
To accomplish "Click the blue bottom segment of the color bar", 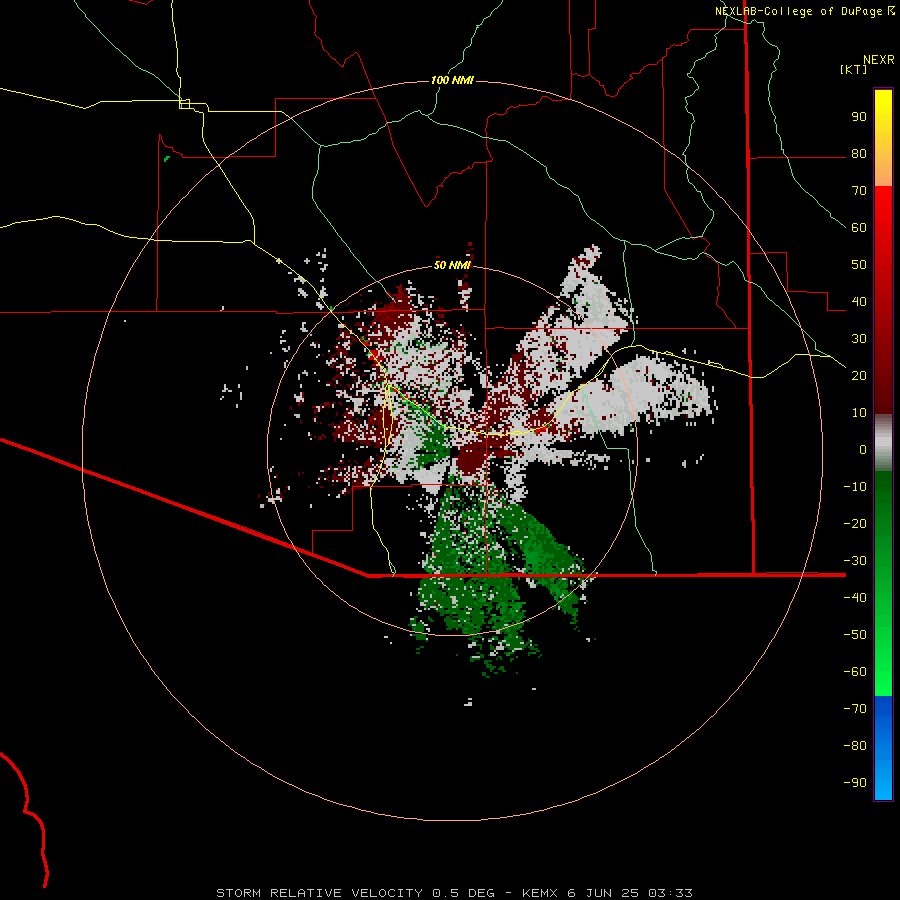I will coord(883,748).
